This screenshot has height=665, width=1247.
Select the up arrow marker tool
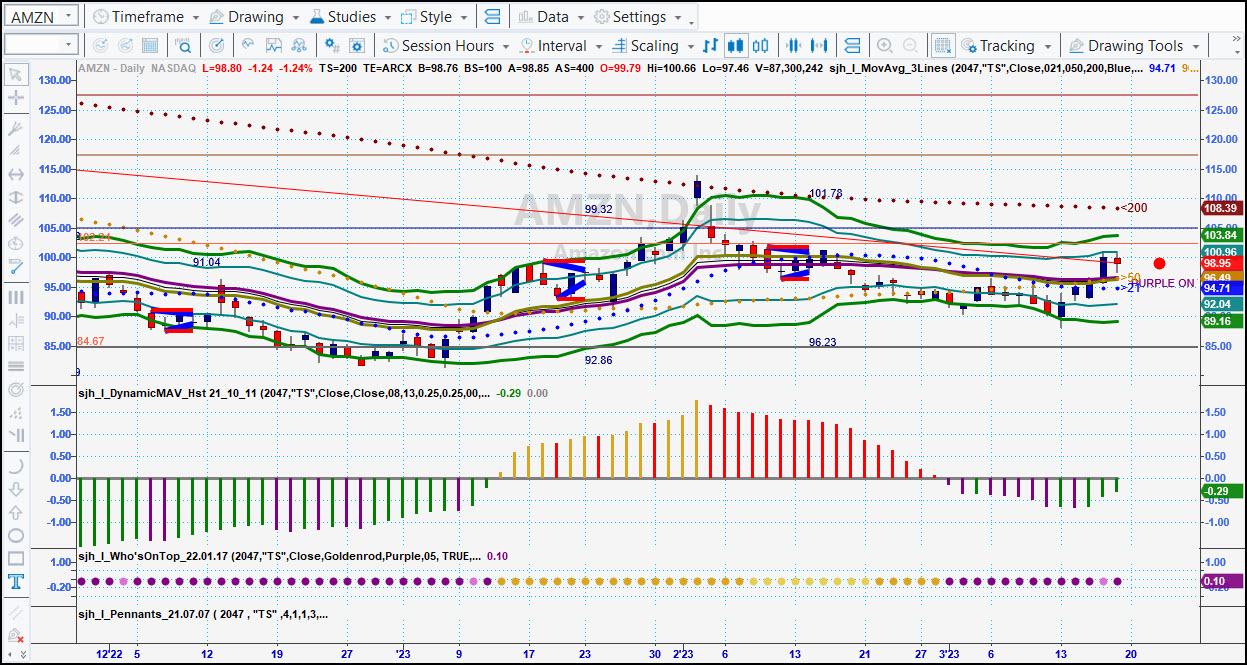click(15, 512)
